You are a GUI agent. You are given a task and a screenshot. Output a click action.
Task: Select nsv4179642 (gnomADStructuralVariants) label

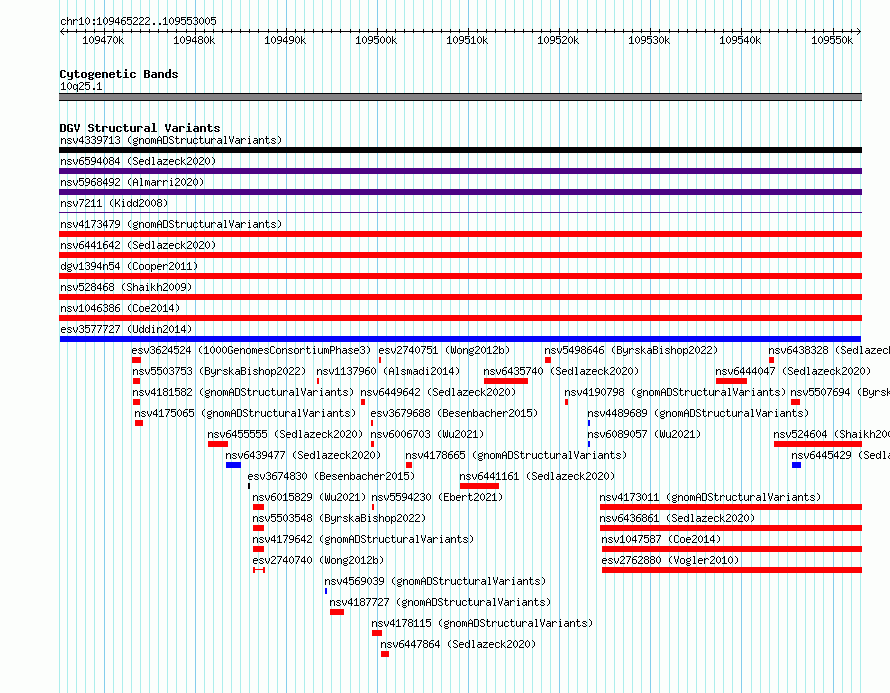tap(363, 539)
